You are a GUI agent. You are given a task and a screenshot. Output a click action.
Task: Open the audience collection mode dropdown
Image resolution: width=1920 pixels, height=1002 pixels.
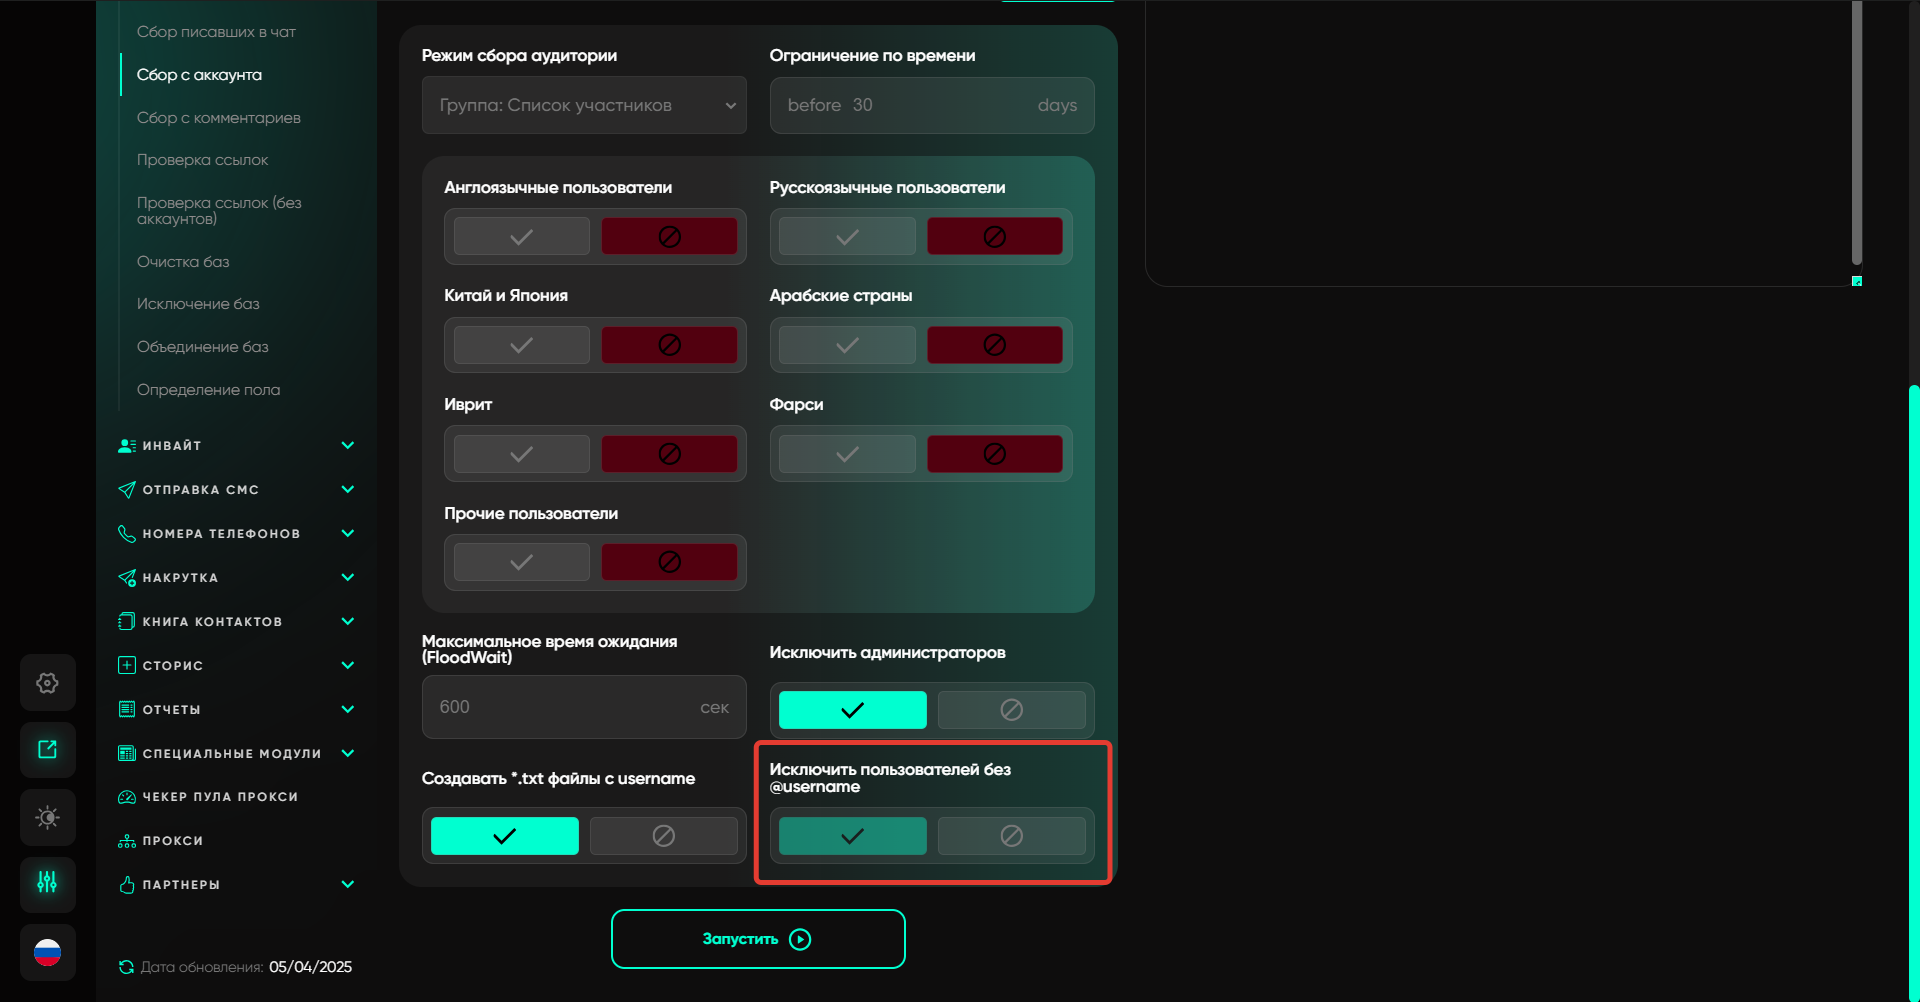[x=584, y=105]
